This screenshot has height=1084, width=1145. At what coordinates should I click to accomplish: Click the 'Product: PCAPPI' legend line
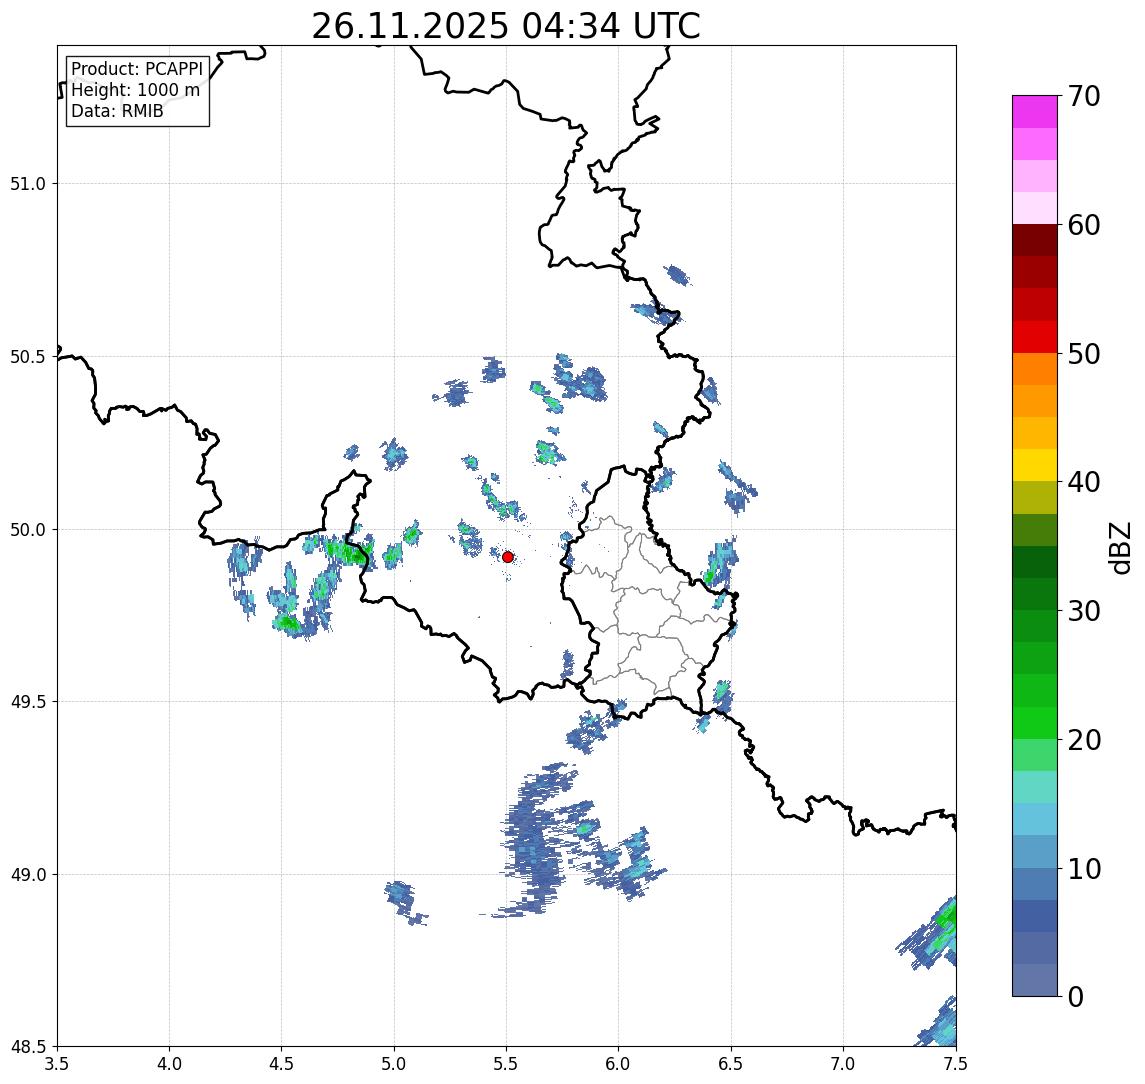click(x=137, y=69)
